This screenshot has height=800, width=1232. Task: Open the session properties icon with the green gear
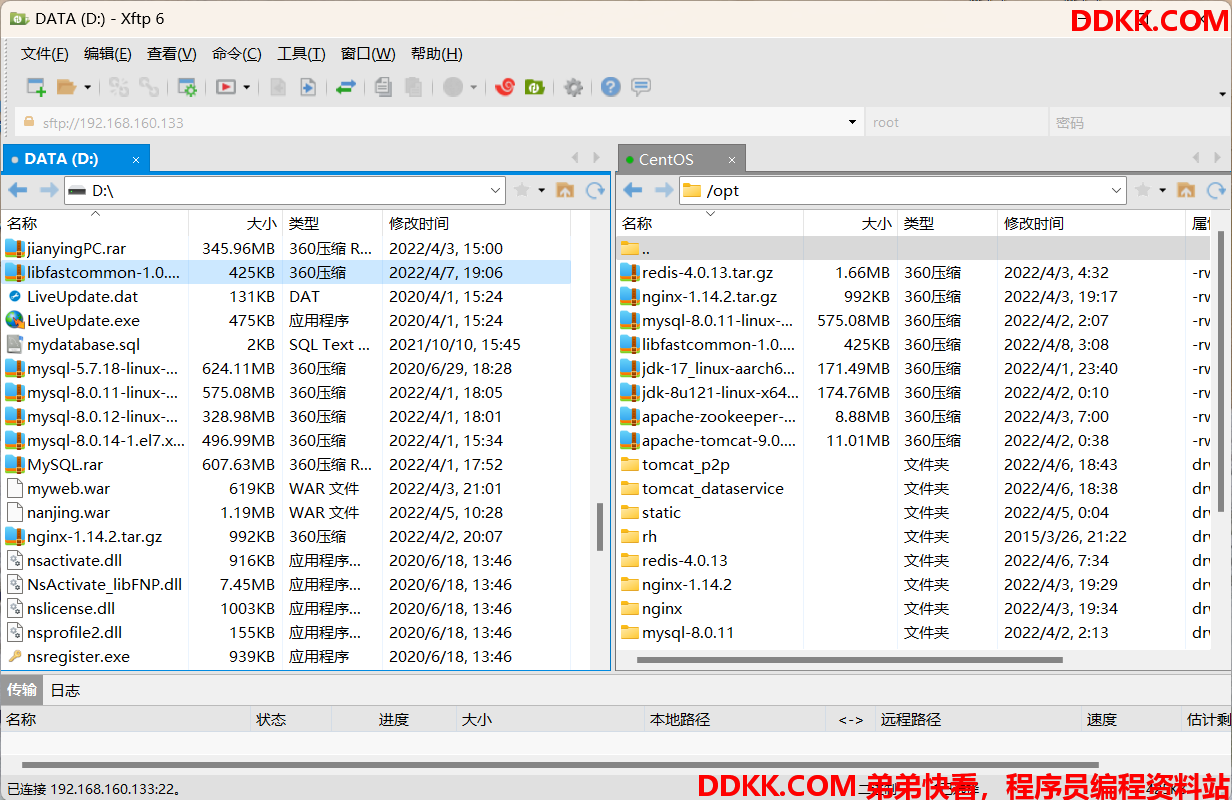[x=187, y=87]
